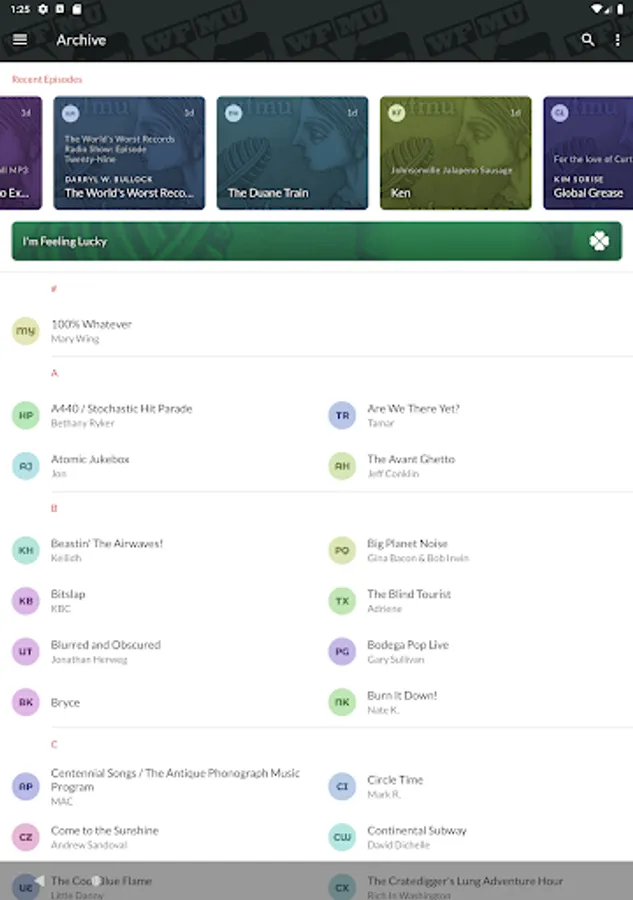Click the TX avatar for The Blind Tourist
Viewport: 633px width, 900px height.
tap(342, 601)
